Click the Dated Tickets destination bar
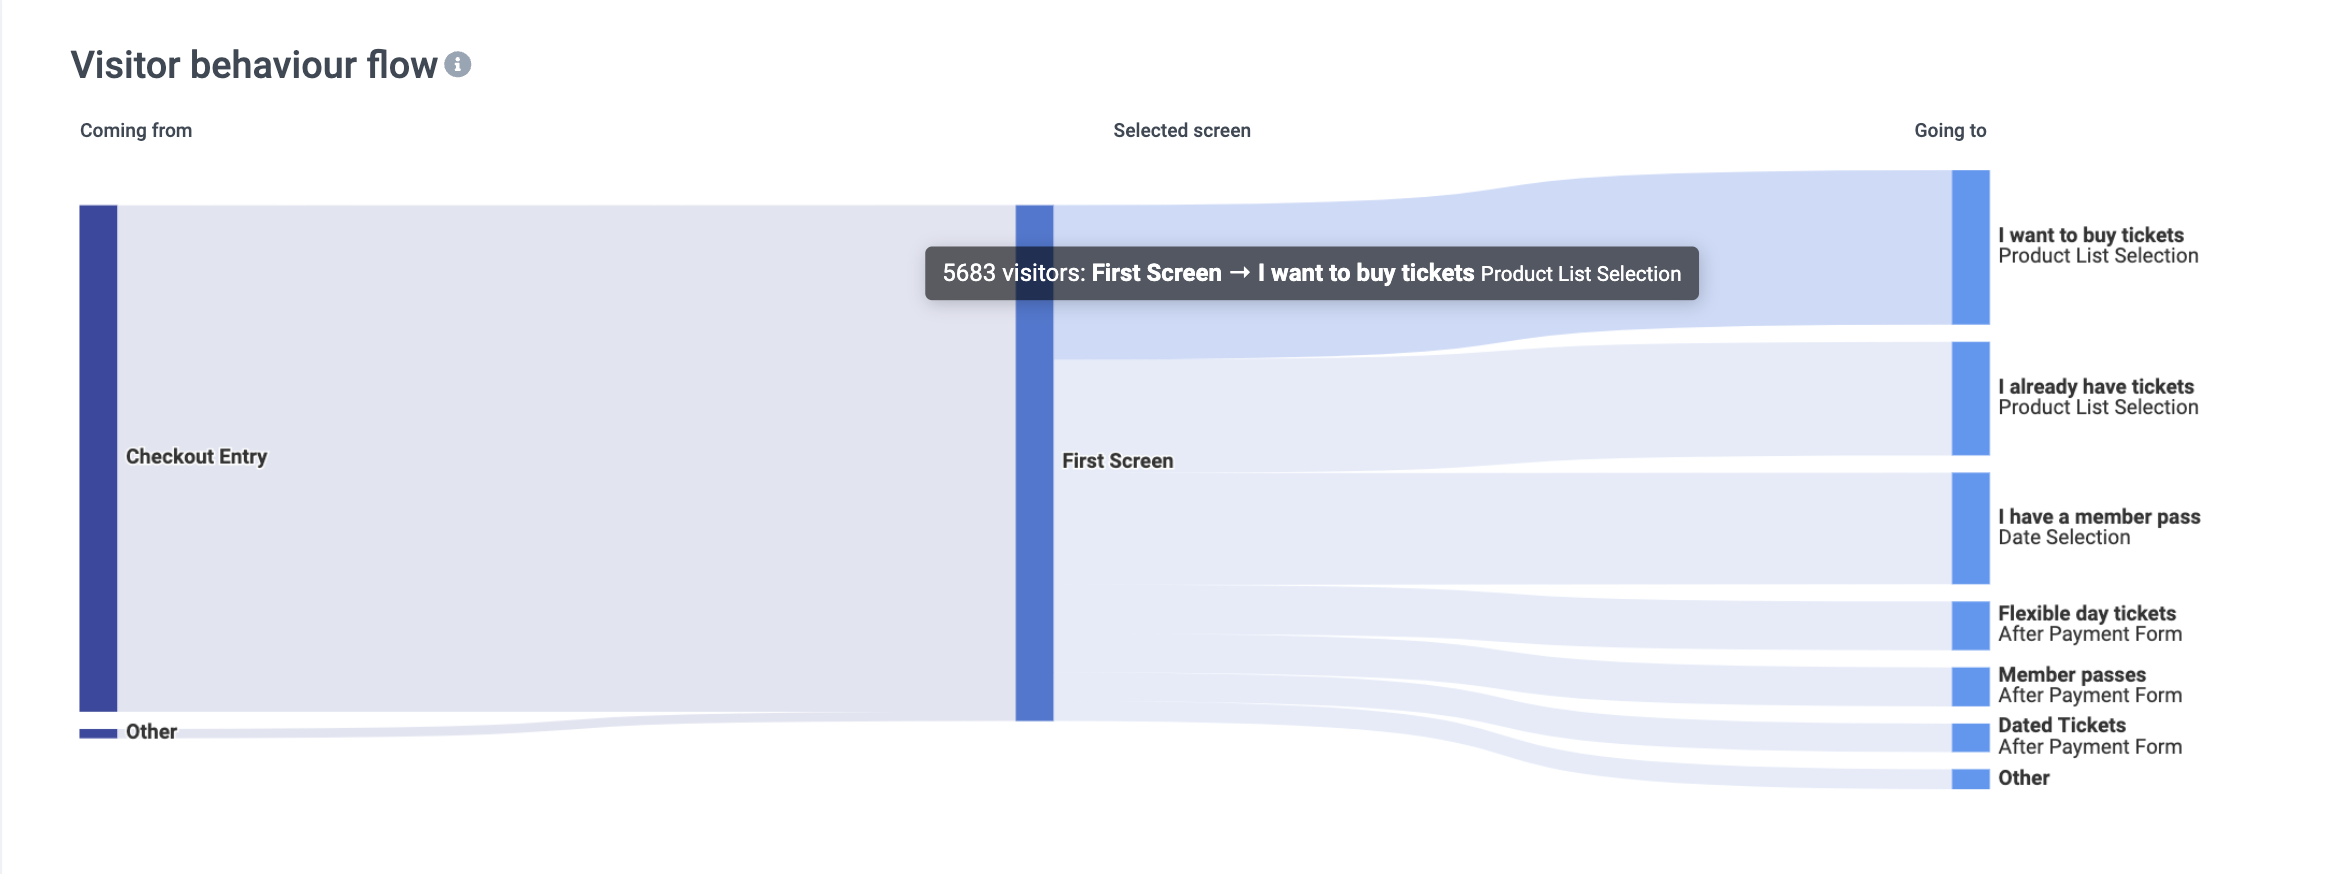 click(1970, 737)
